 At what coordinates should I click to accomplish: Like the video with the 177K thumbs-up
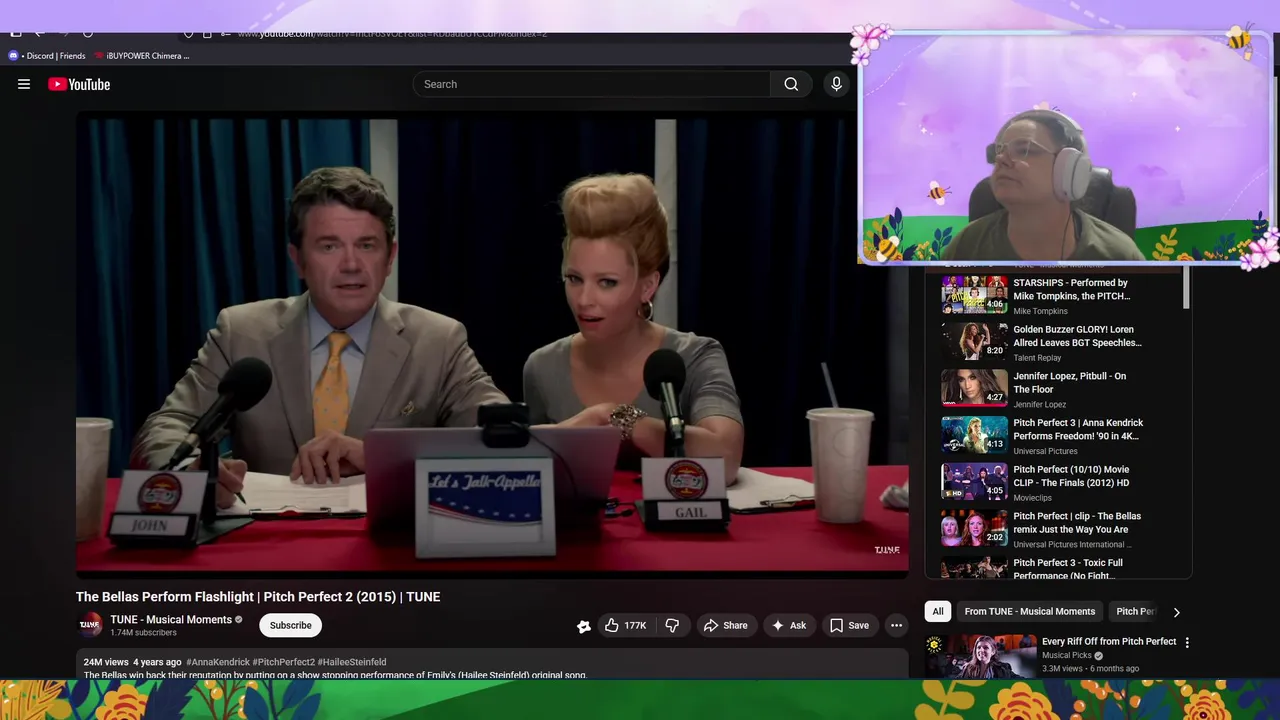point(626,625)
